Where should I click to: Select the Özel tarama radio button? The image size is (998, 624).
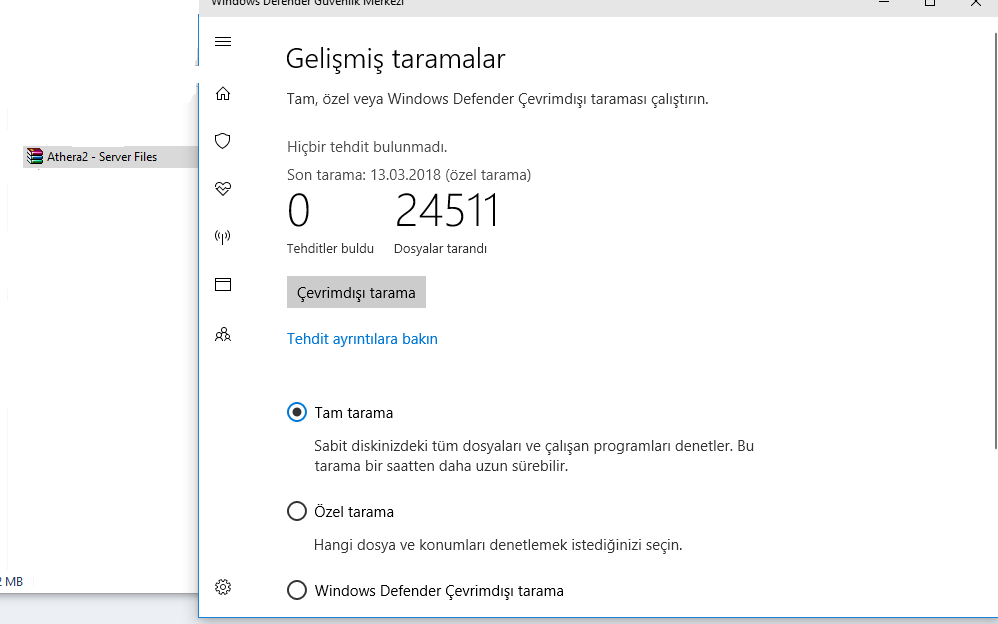(x=297, y=511)
